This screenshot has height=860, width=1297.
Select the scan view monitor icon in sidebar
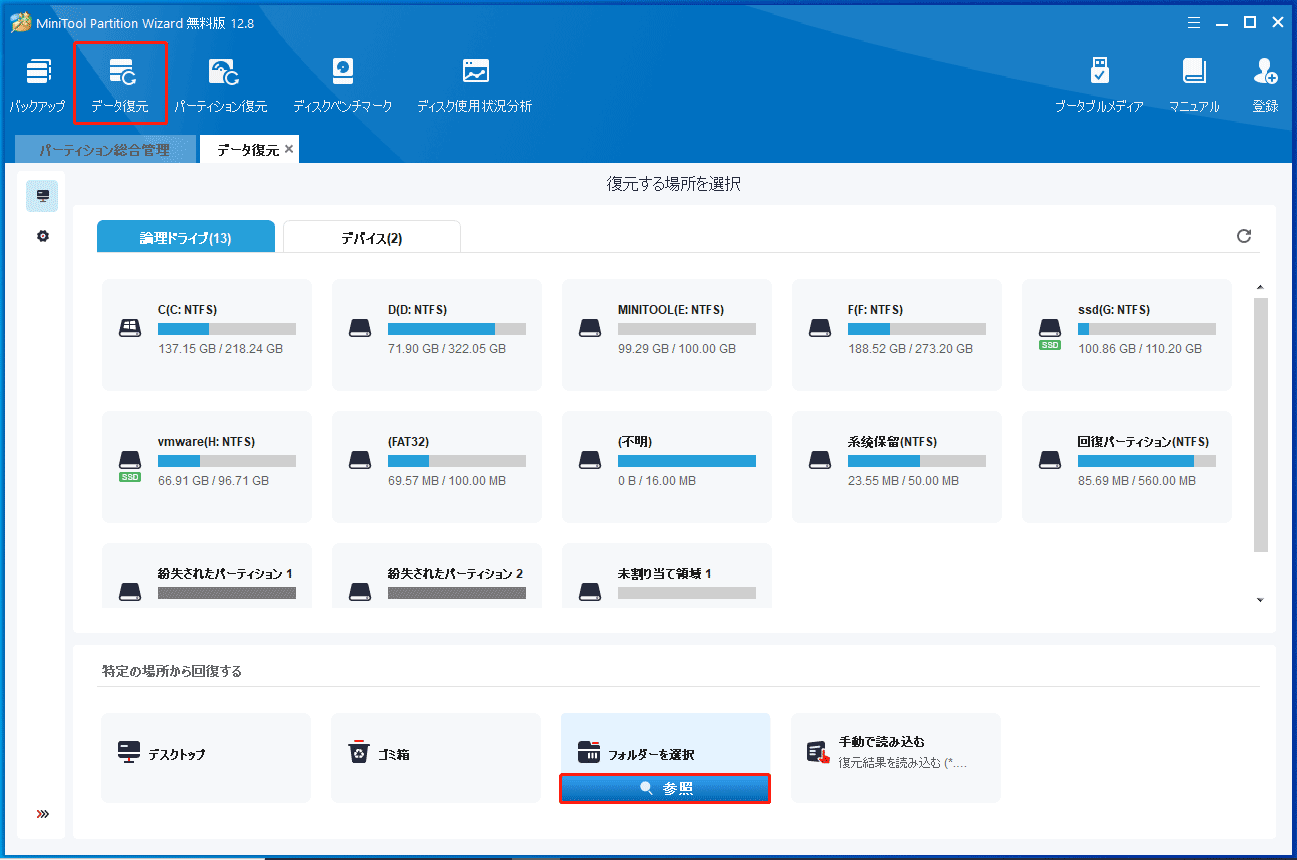pyautogui.click(x=42, y=196)
